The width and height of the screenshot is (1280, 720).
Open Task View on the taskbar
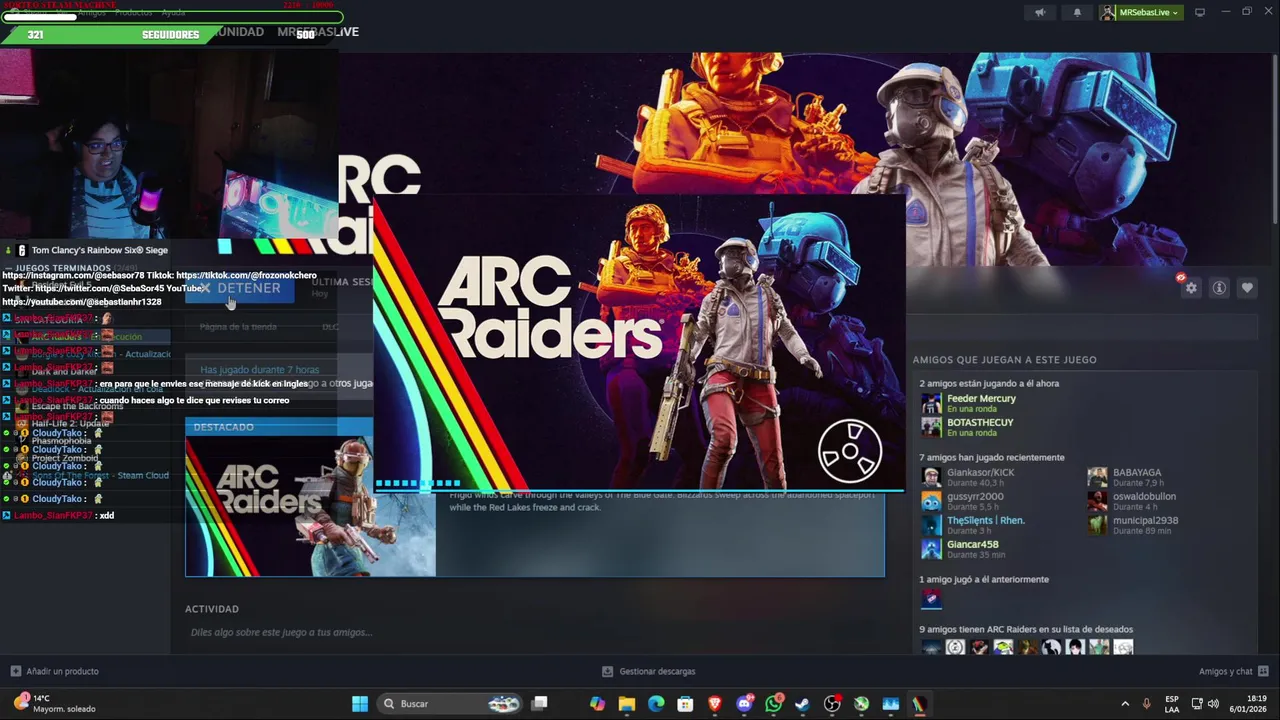coord(540,704)
